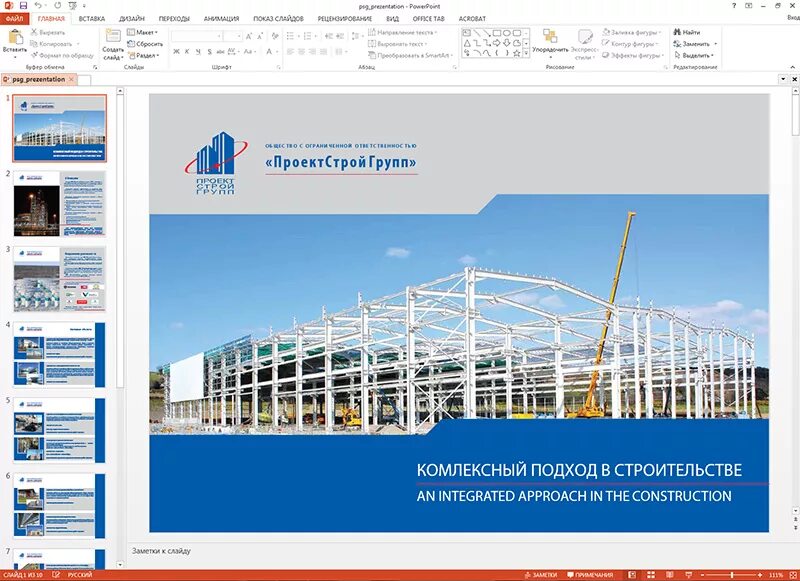Screen dimensions: 800x581
Task: Open the font size combo box
Action: click(233, 36)
